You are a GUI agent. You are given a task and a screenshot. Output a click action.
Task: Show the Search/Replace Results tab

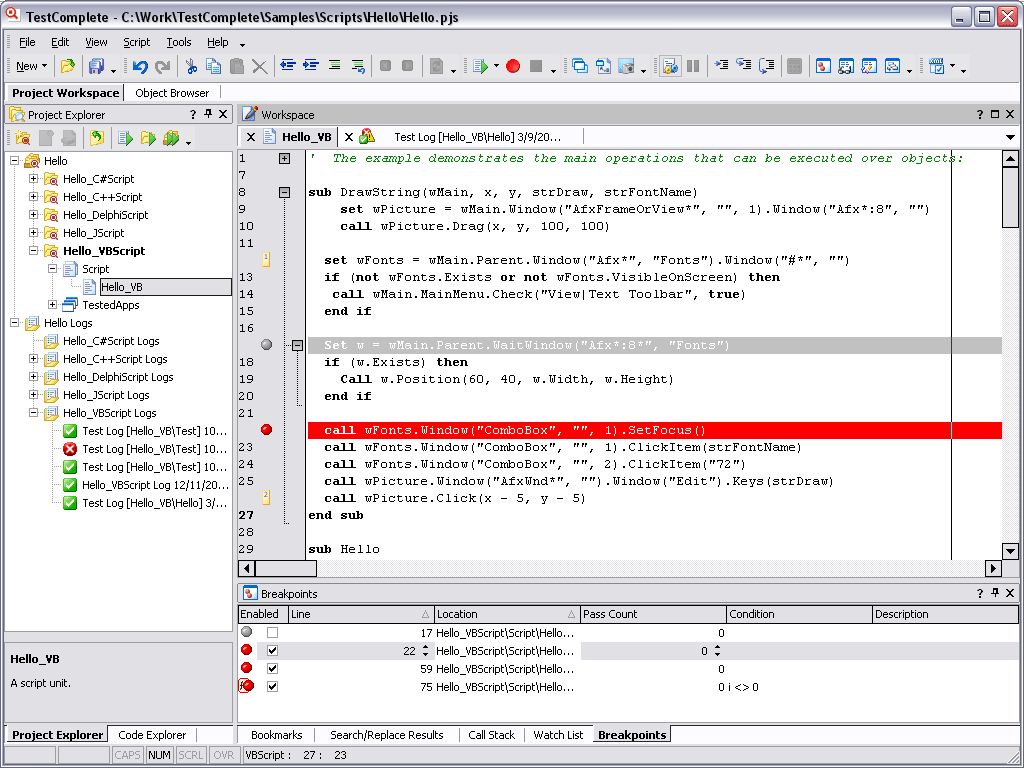point(387,735)
